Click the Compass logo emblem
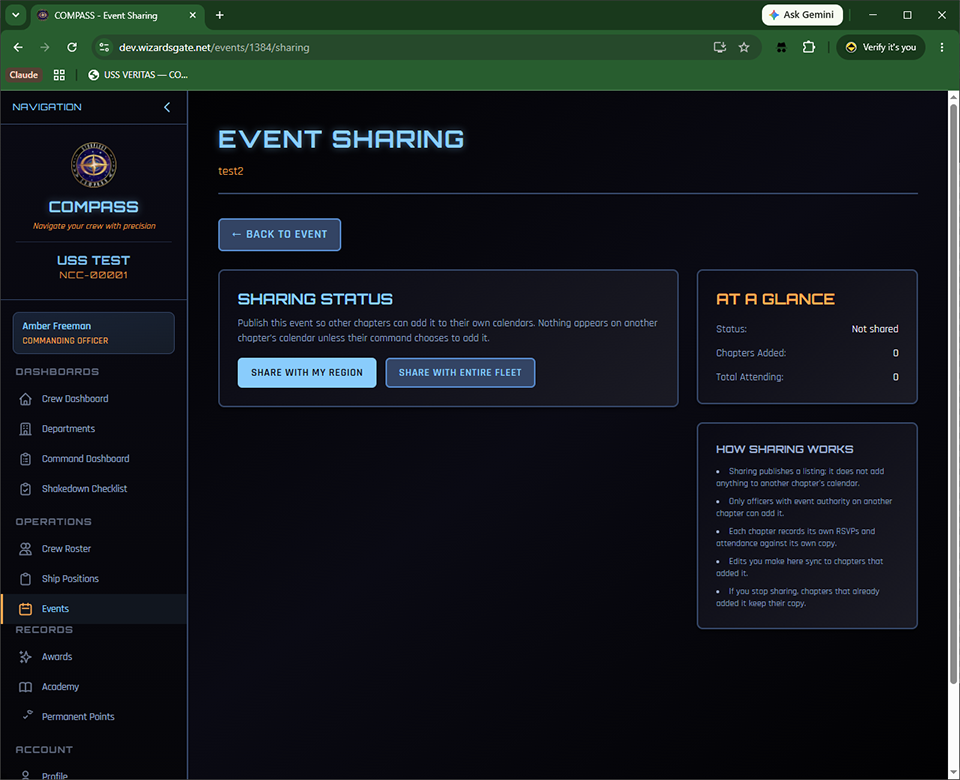The image size is (960, 780). click(94, 165)
